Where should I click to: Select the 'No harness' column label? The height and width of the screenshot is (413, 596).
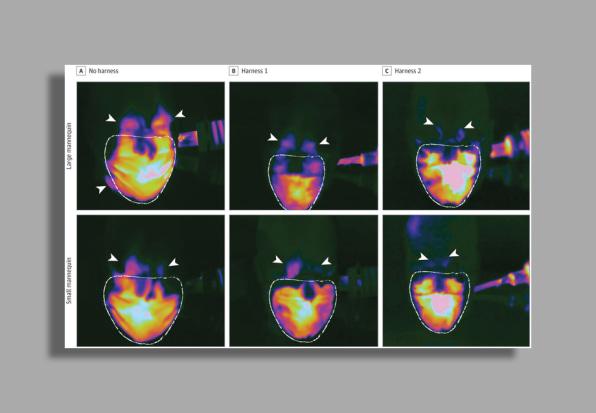pyautogui.click(x=103, y=71)
